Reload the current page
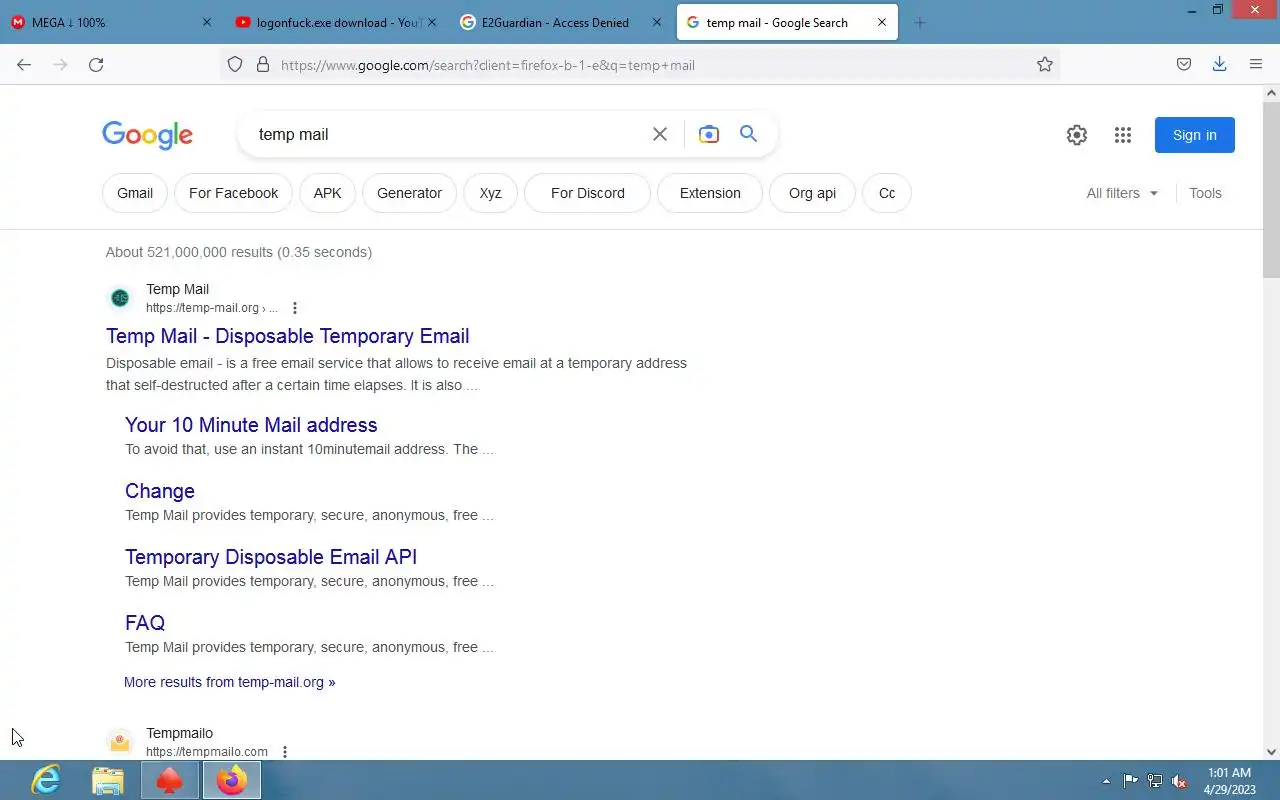 [96, 65]
